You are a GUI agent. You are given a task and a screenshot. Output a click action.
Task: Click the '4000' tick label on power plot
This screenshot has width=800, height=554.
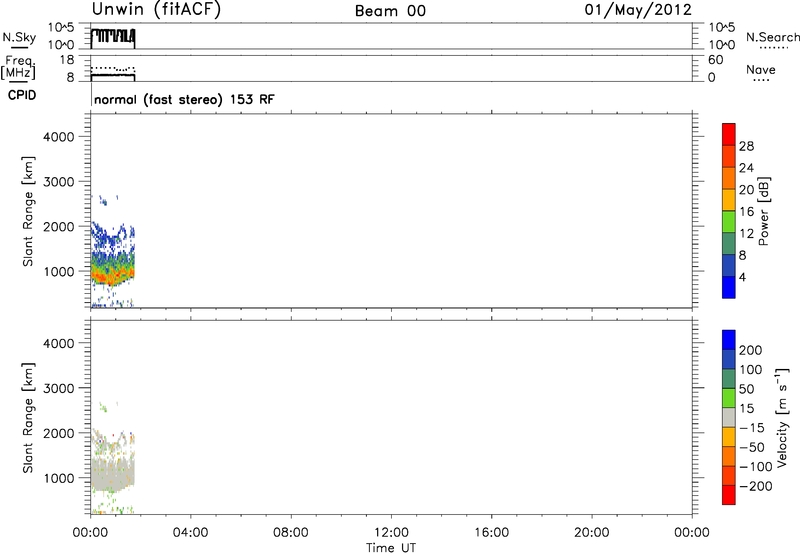point(58,137)
